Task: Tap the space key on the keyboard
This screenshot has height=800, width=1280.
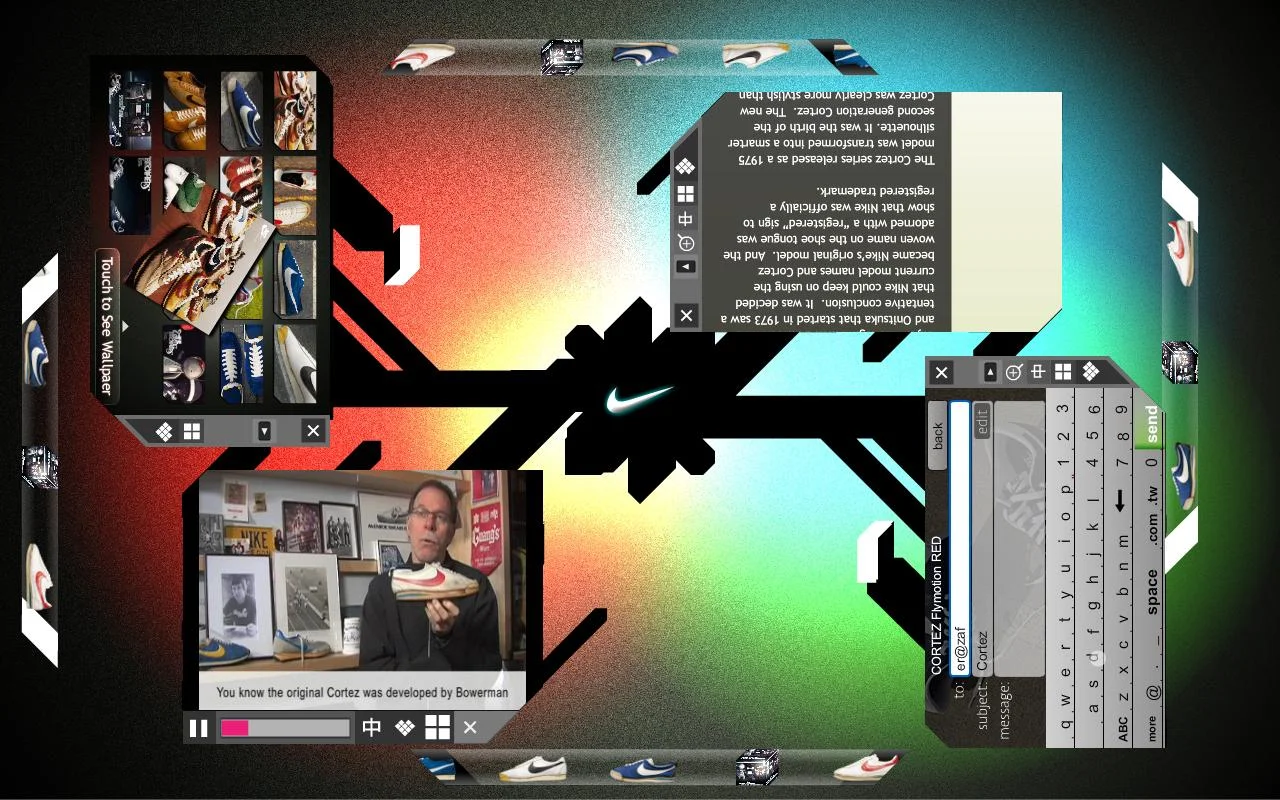Action: (x=1151, y=592)
